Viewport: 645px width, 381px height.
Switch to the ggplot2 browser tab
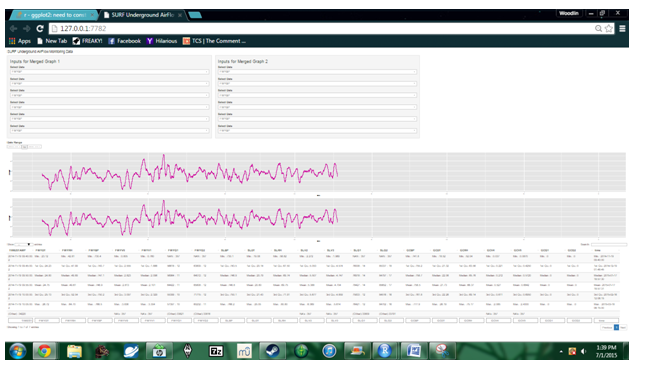click(x=54, y=15)
